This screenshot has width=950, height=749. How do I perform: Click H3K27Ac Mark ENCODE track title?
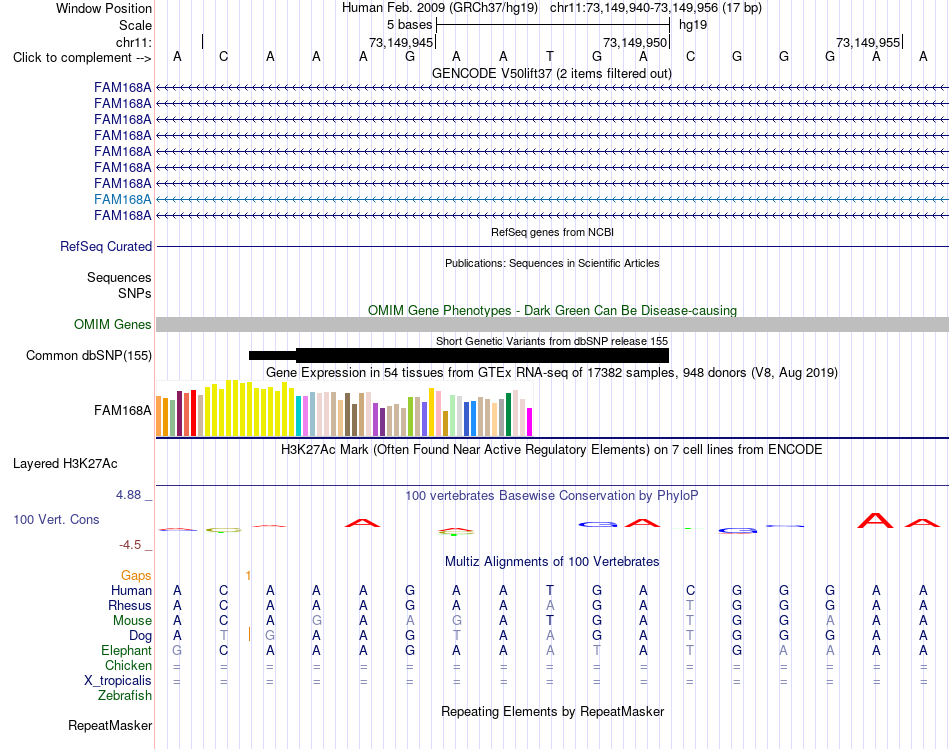click(x=552, y=450)
